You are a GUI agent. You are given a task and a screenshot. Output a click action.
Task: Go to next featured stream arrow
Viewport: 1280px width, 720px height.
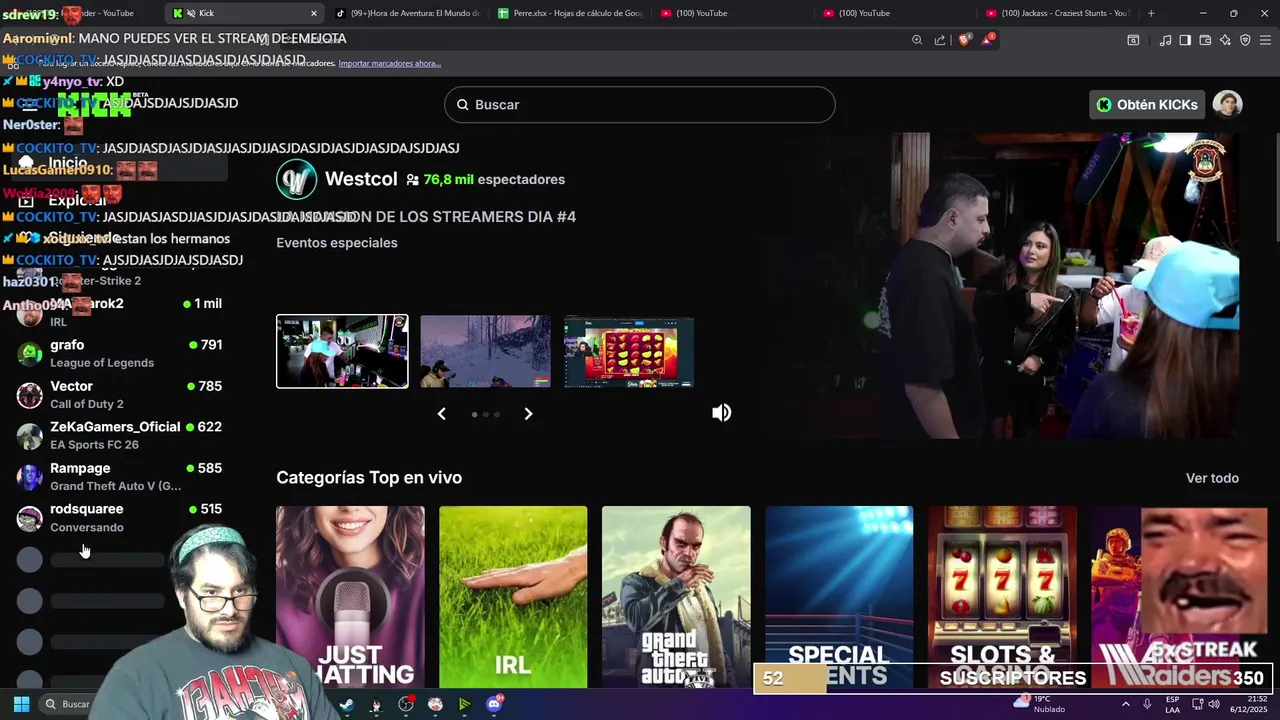click(528, 414)
